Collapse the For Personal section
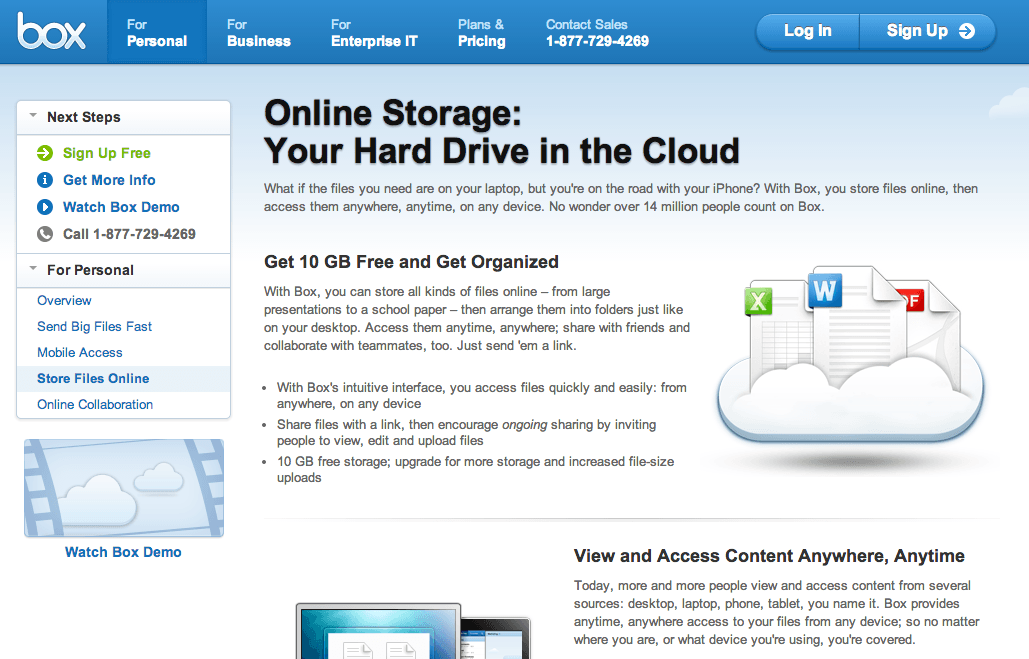 (34, 270)
